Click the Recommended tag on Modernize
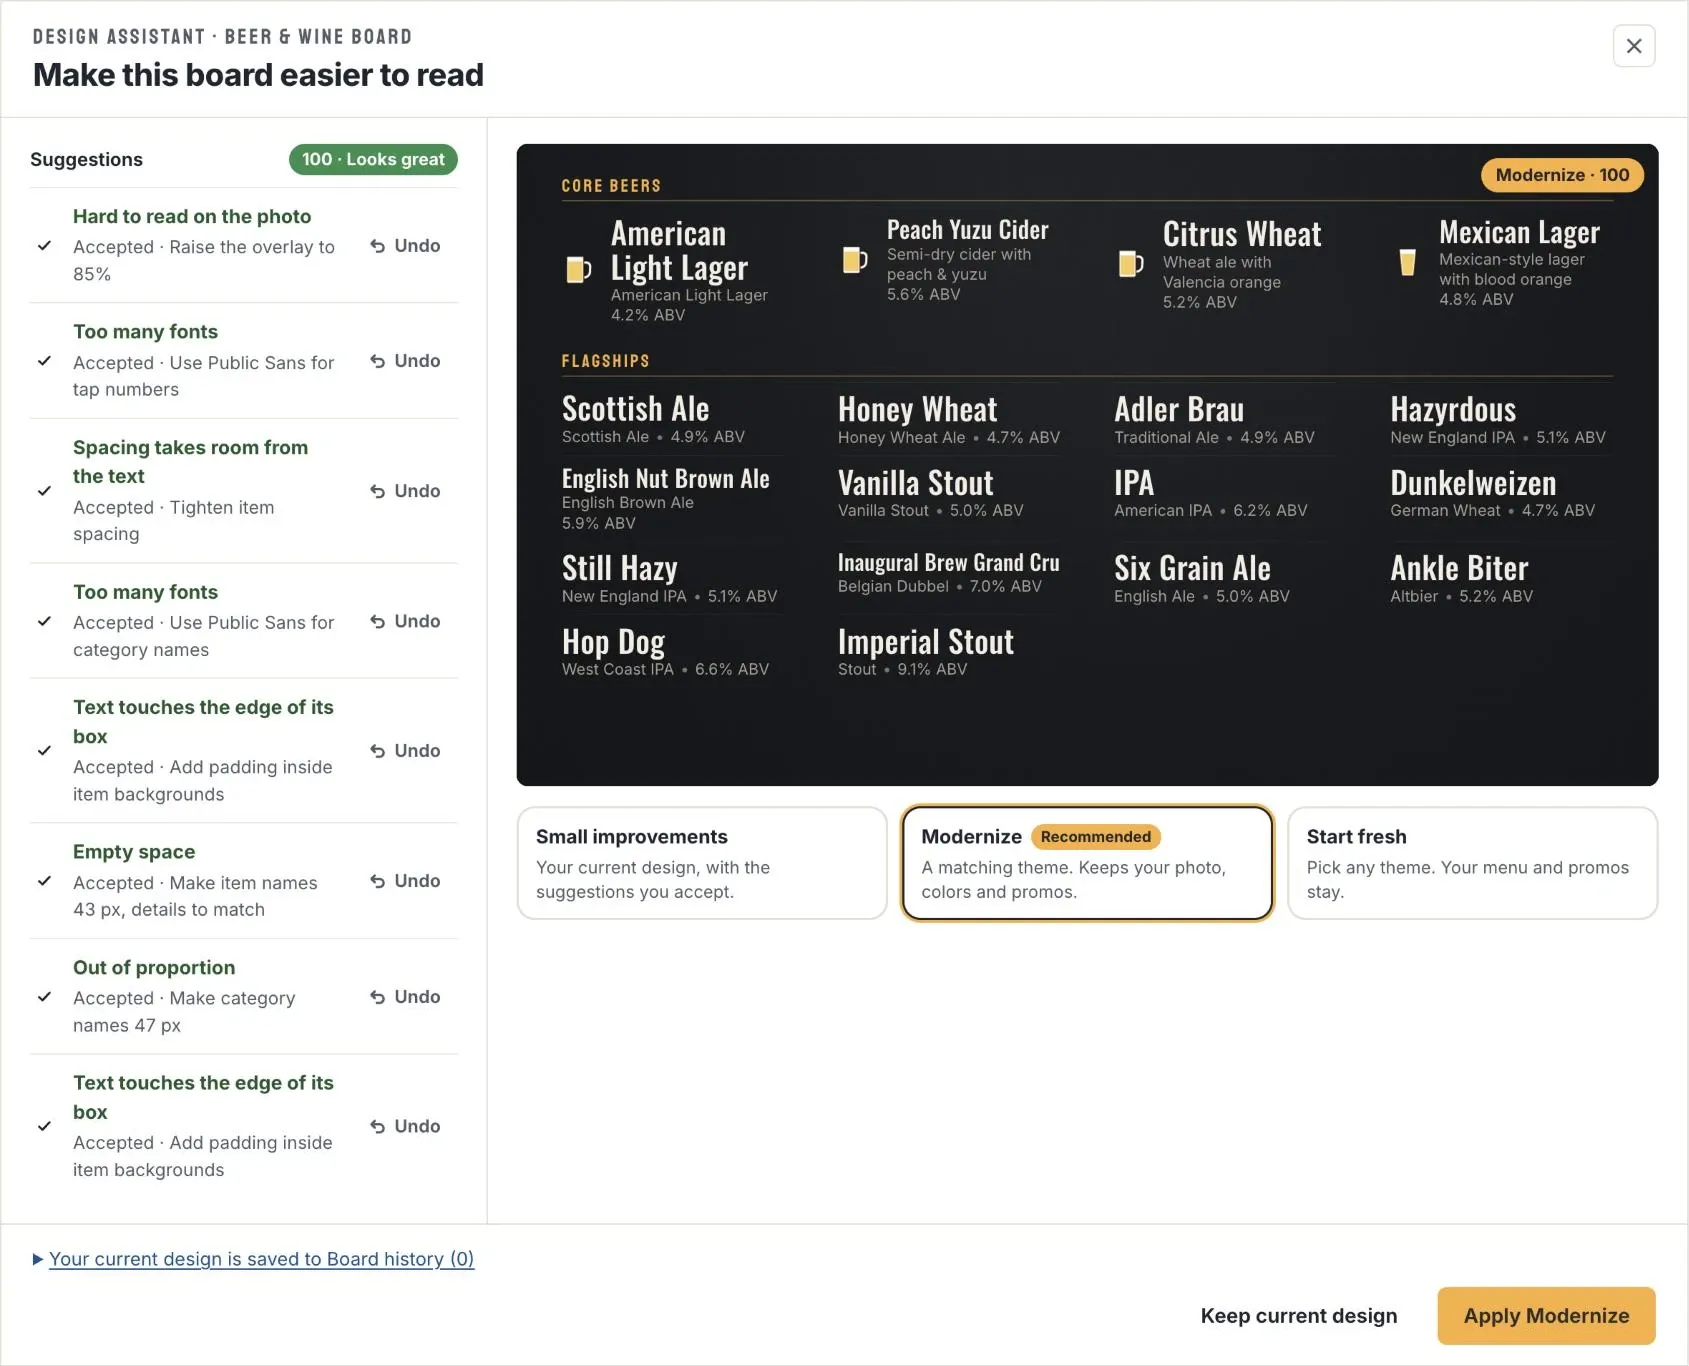Screen dimensions: 1689x1366 pos(1096,837)
